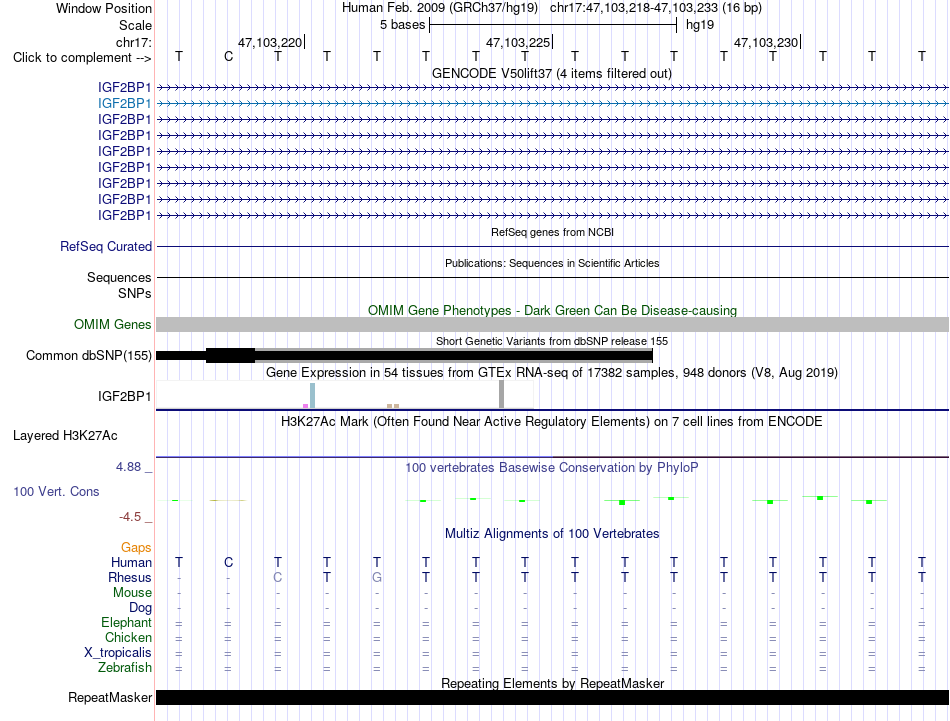Image resolution: width=950 pixels, height=721 pixels.
Task: Open 'Publications: Sequences in Scientific Articles' title
Action: coord(552,263)
